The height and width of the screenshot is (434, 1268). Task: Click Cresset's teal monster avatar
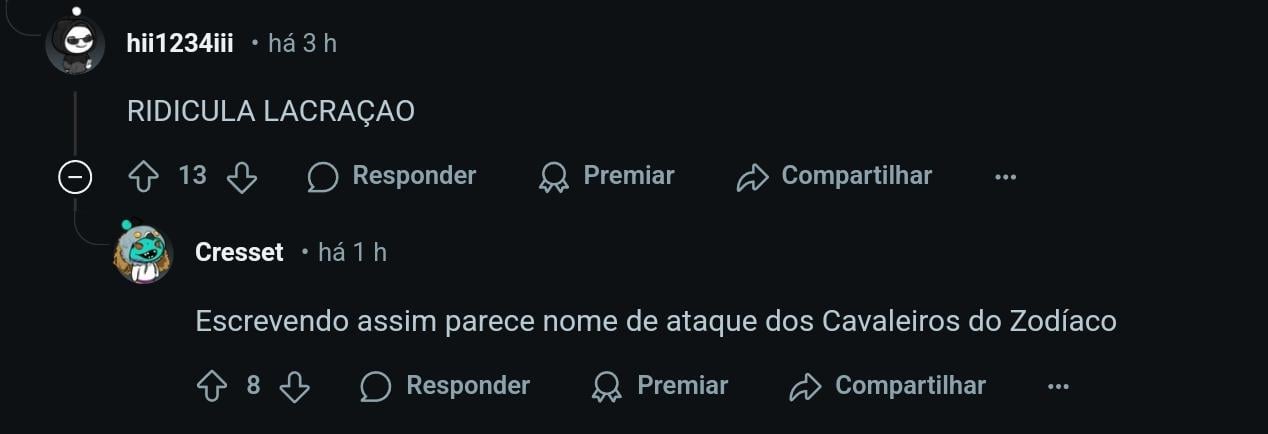143,253
